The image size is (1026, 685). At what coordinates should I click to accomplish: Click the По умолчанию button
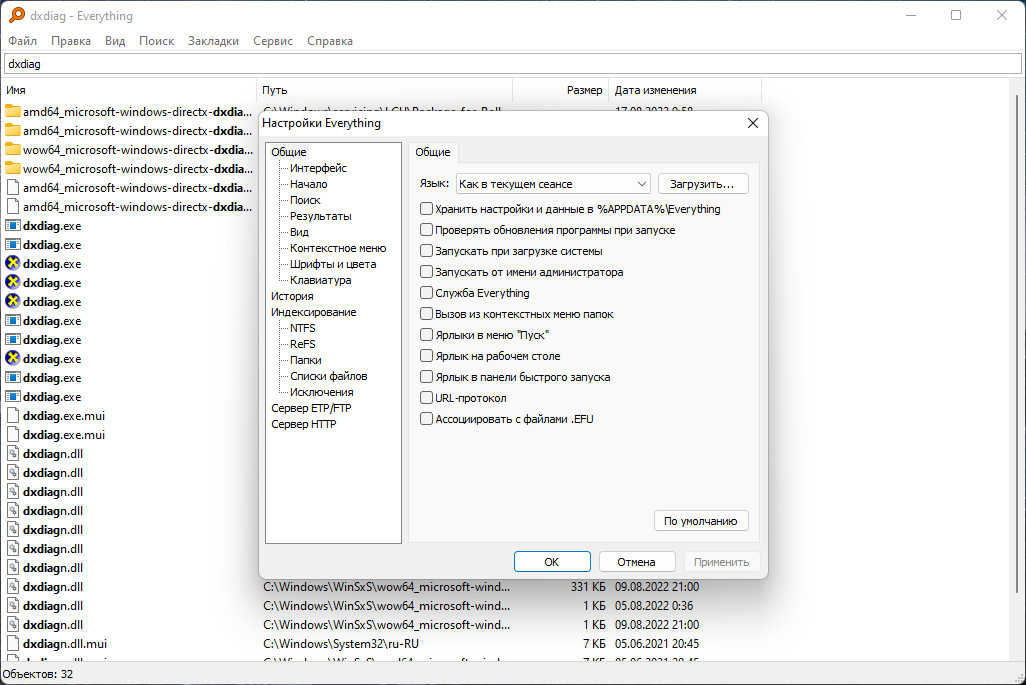(x=700, y=521)
